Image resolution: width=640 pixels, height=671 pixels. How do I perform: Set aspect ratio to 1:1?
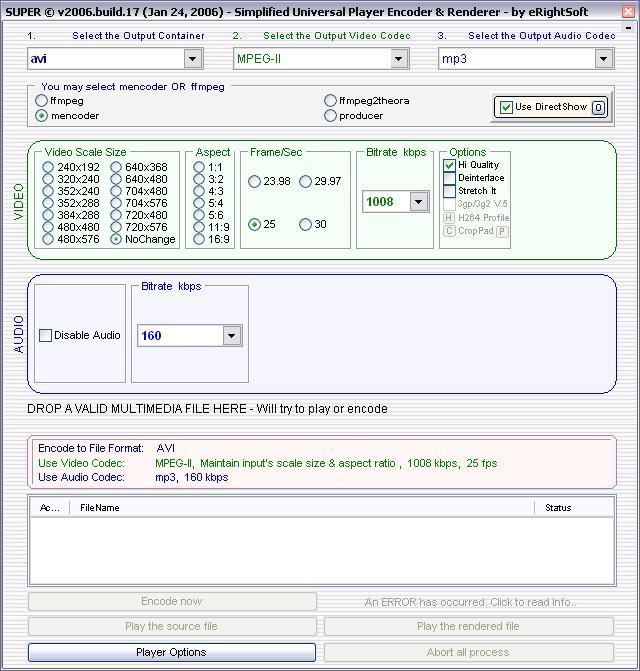tap(199, 167)
